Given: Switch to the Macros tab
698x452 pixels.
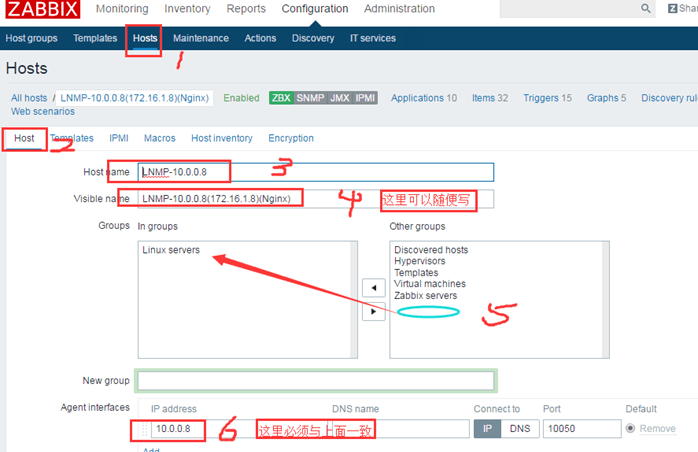Looking at the screenshot, I should 159,138.
